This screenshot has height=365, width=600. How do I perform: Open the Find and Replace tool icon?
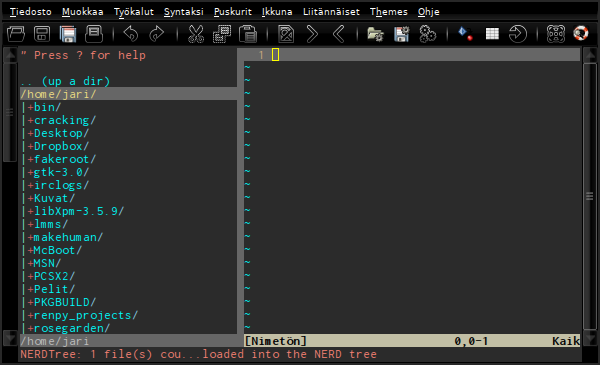pos(286,34)
